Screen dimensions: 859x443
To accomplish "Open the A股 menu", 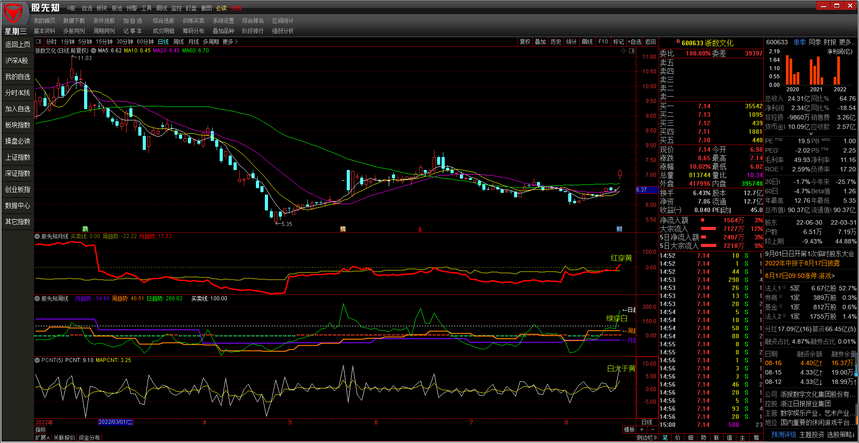I will click(x=71, y=9).
